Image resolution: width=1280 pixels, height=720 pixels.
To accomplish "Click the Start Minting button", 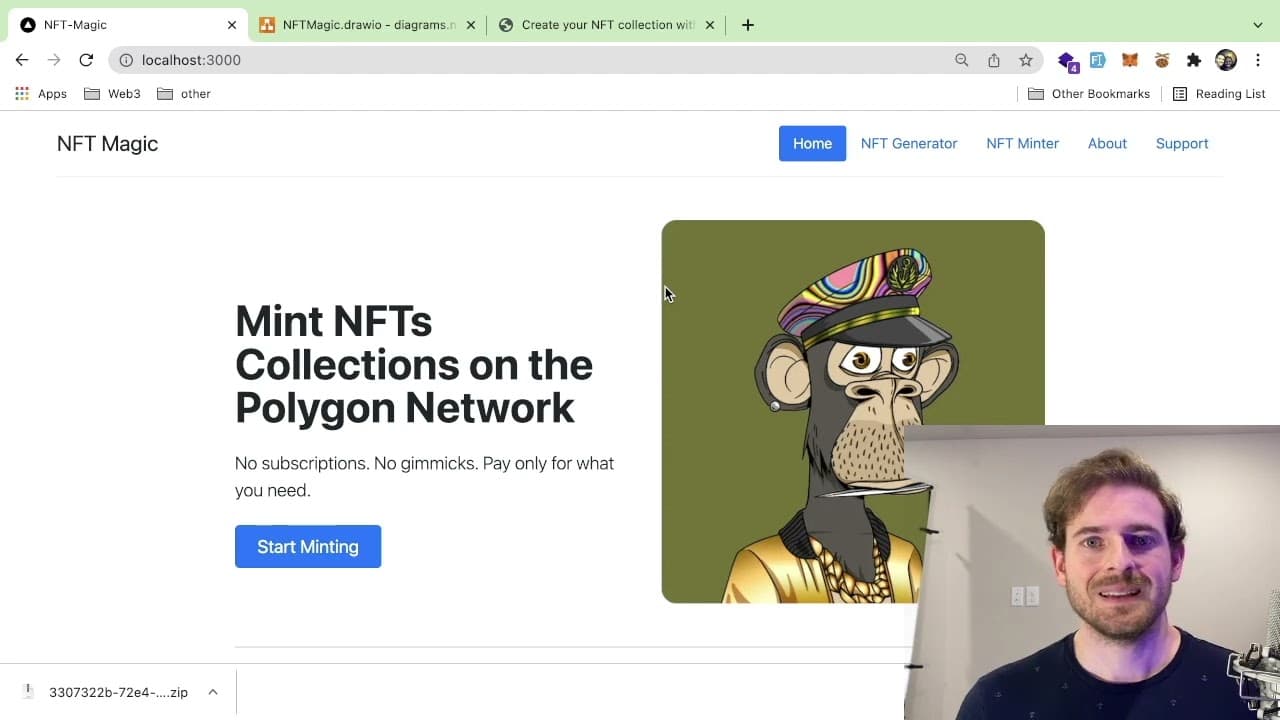I will click(x=308, y=547).
